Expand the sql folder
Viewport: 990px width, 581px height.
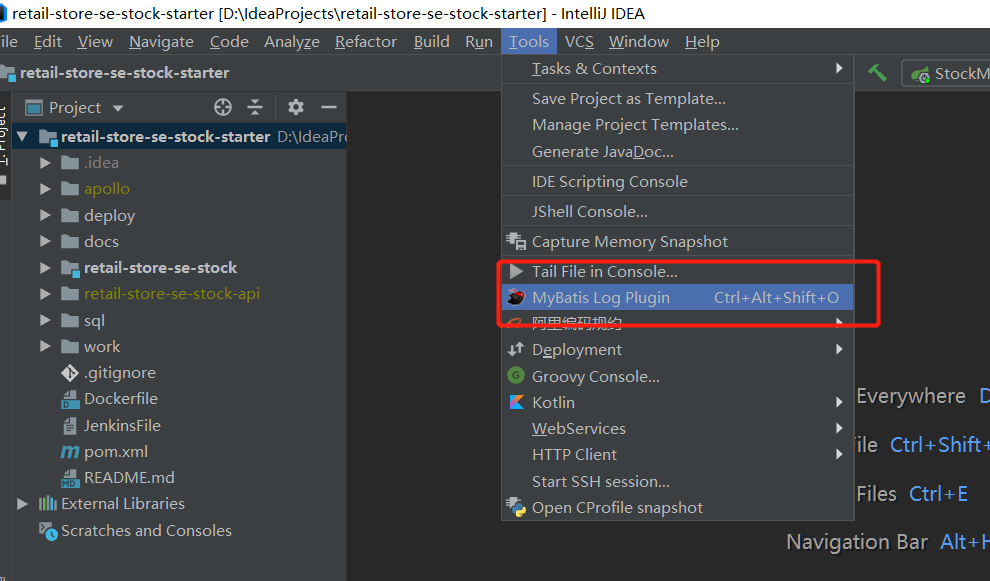45,320
